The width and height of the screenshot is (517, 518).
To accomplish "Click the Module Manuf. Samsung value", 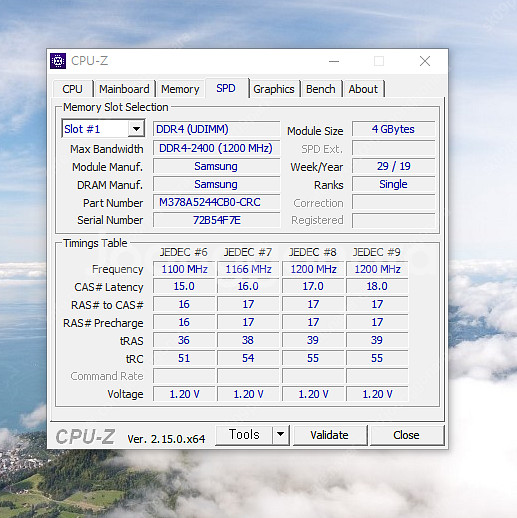I will pos(216,166).
